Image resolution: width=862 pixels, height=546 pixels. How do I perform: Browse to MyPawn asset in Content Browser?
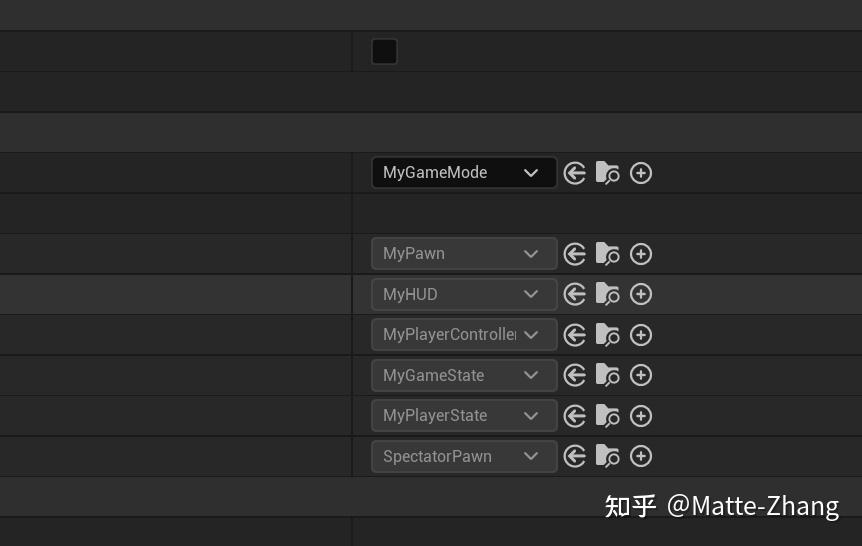click(607, 254)
